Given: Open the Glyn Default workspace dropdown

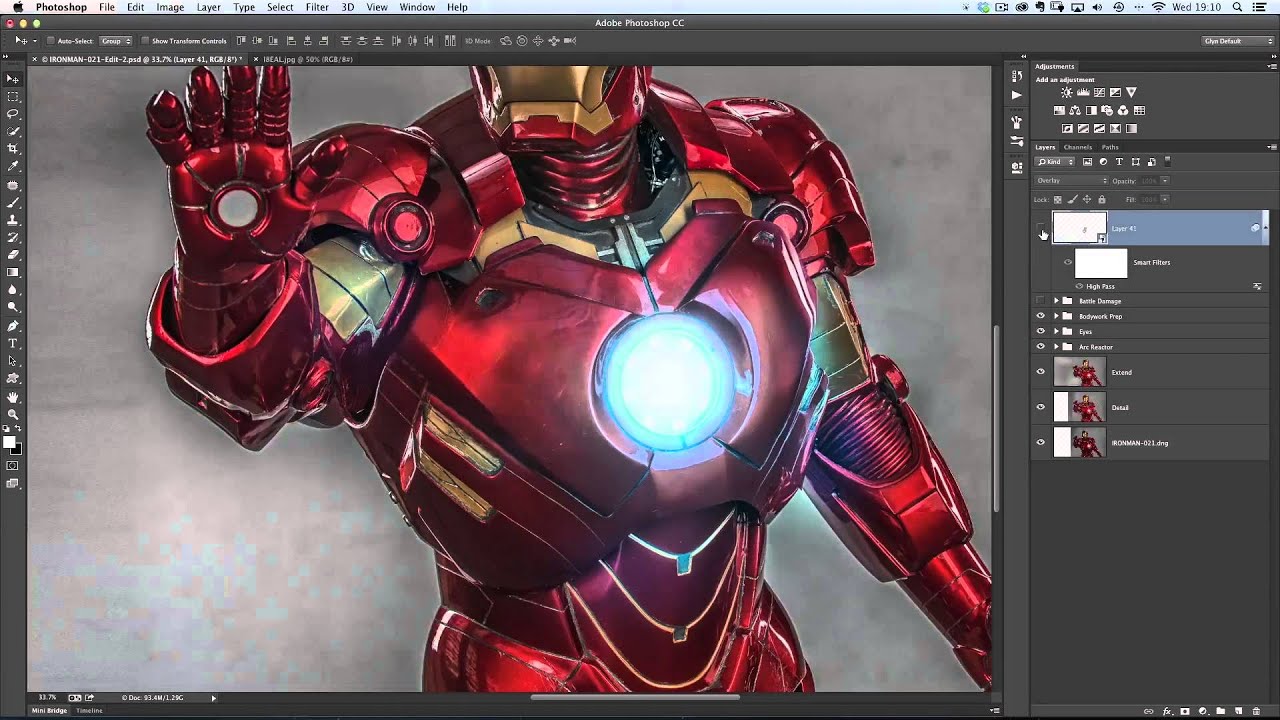Looking at the screenshot, I should pos(1239,41).
